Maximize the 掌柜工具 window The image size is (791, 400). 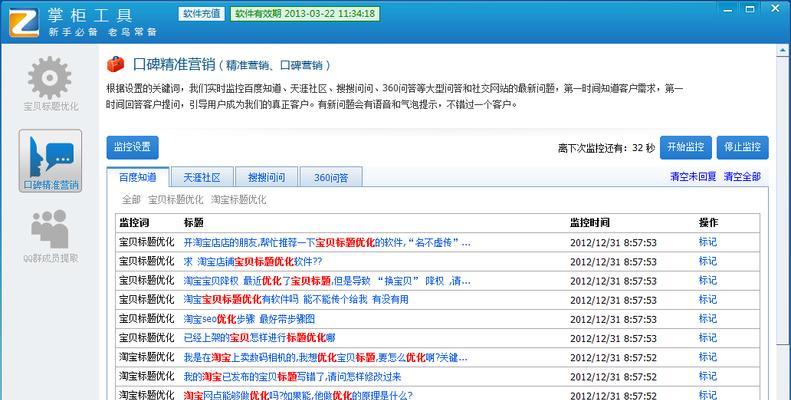(750, 10)
